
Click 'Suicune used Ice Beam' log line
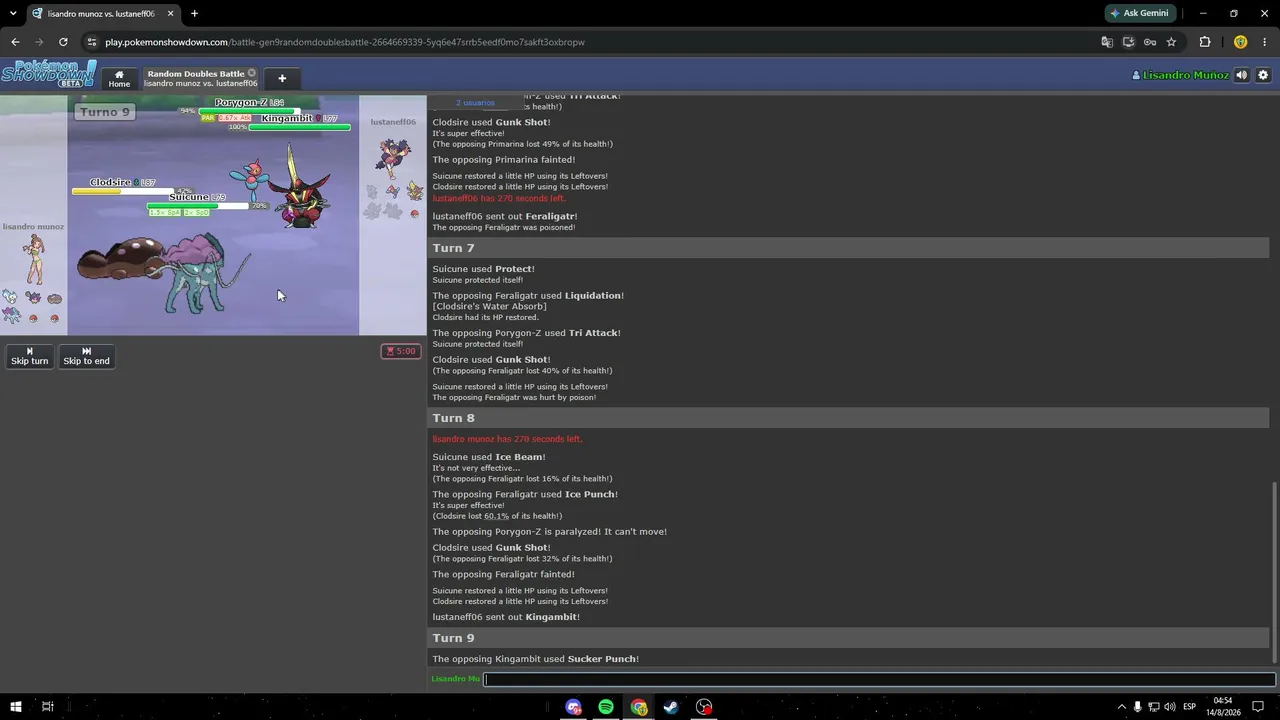[489, 457]
